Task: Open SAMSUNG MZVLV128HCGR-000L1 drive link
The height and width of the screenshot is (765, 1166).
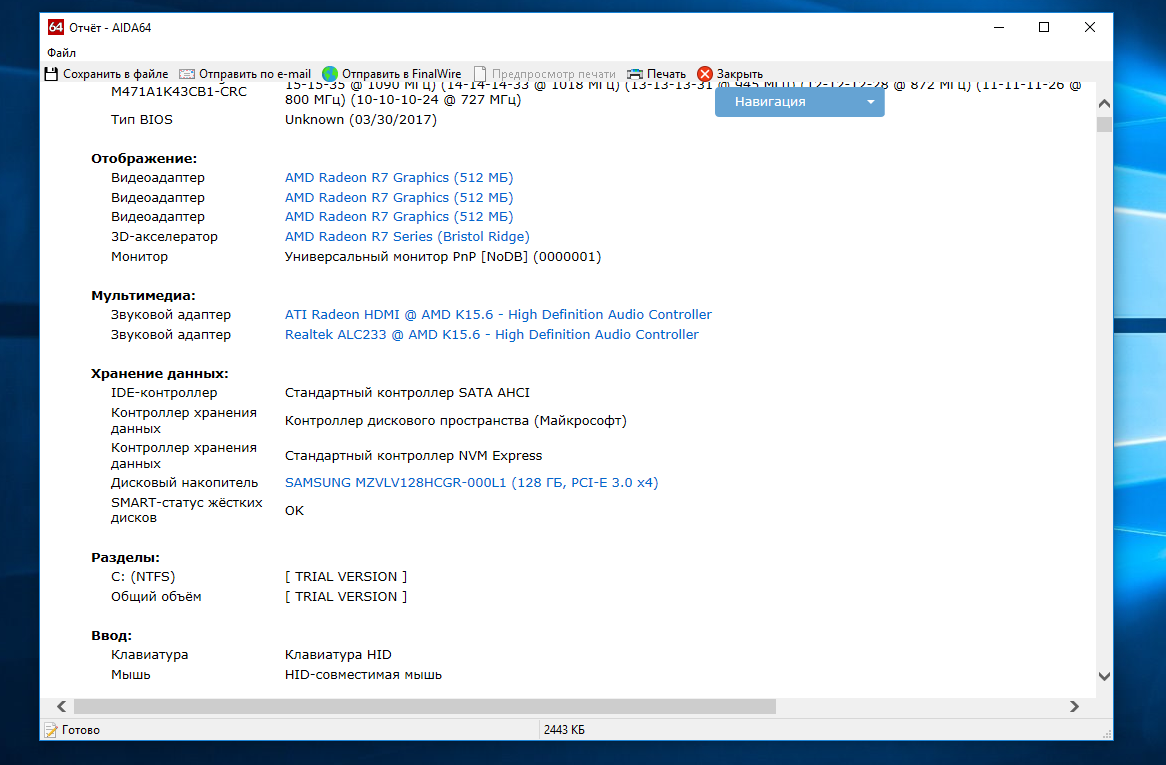Action: tap(471, 482)
